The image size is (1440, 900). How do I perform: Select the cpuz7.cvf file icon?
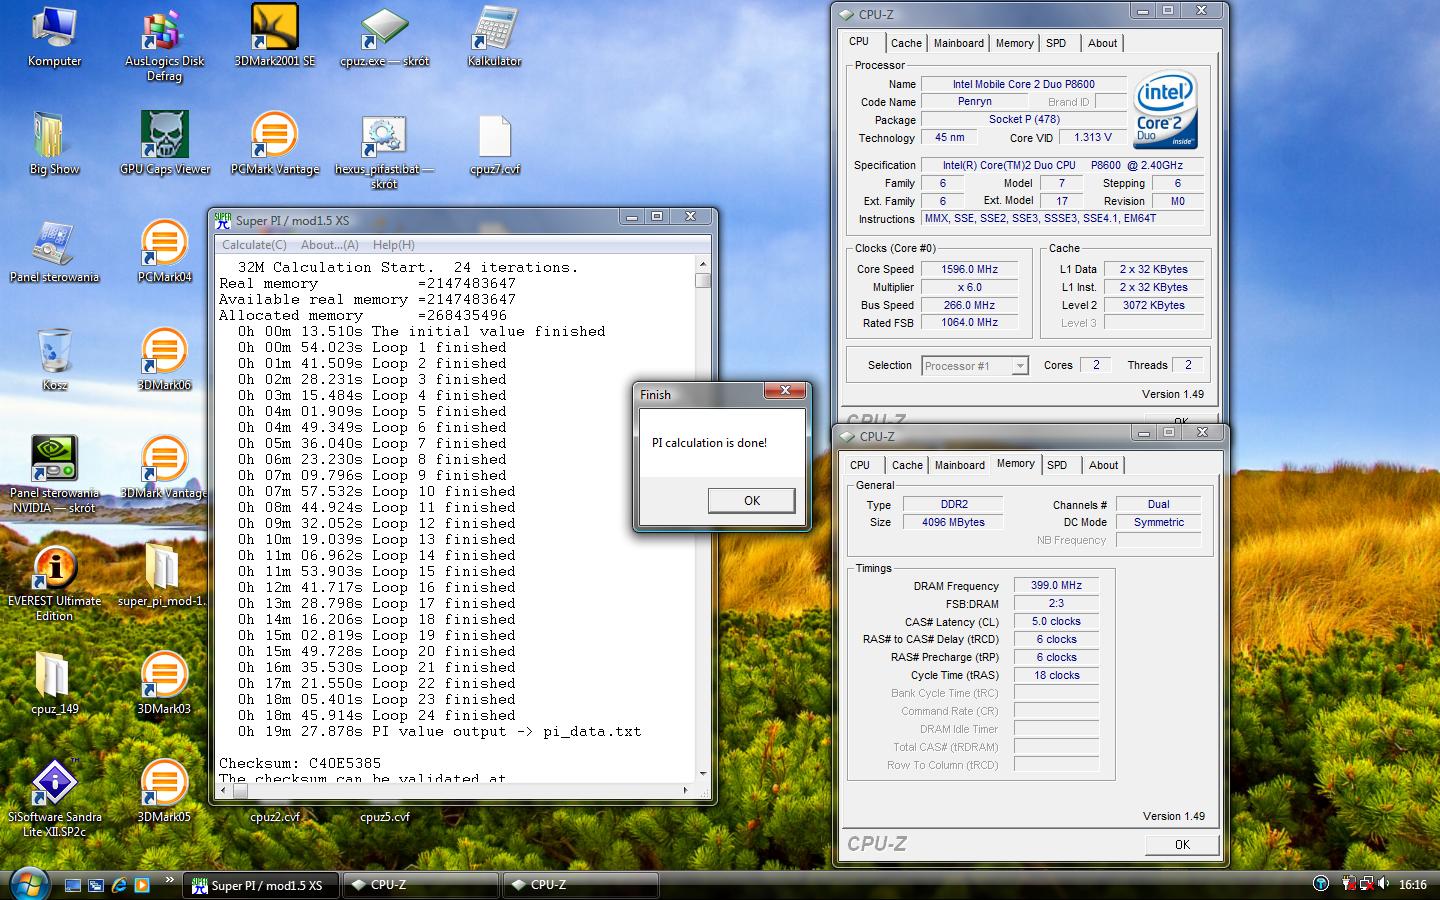tap(494, 144)
